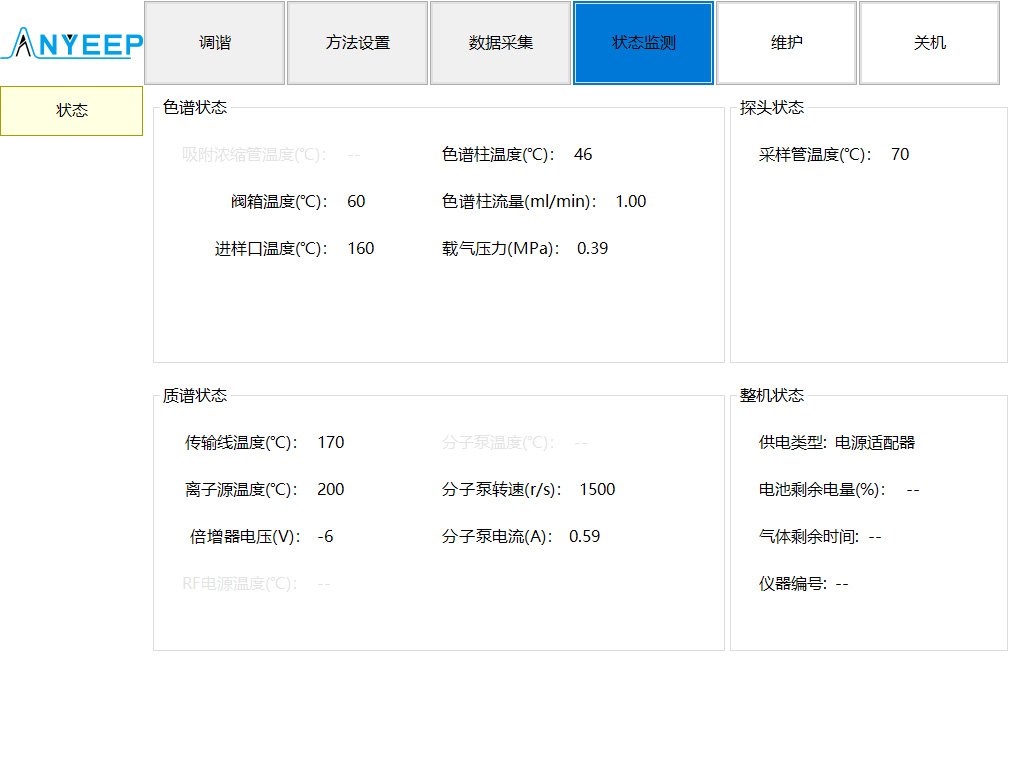Viewport: 1024px width, 768px height.
Task: Click the 阀箱温度 value 60
Action: [356, 202]
